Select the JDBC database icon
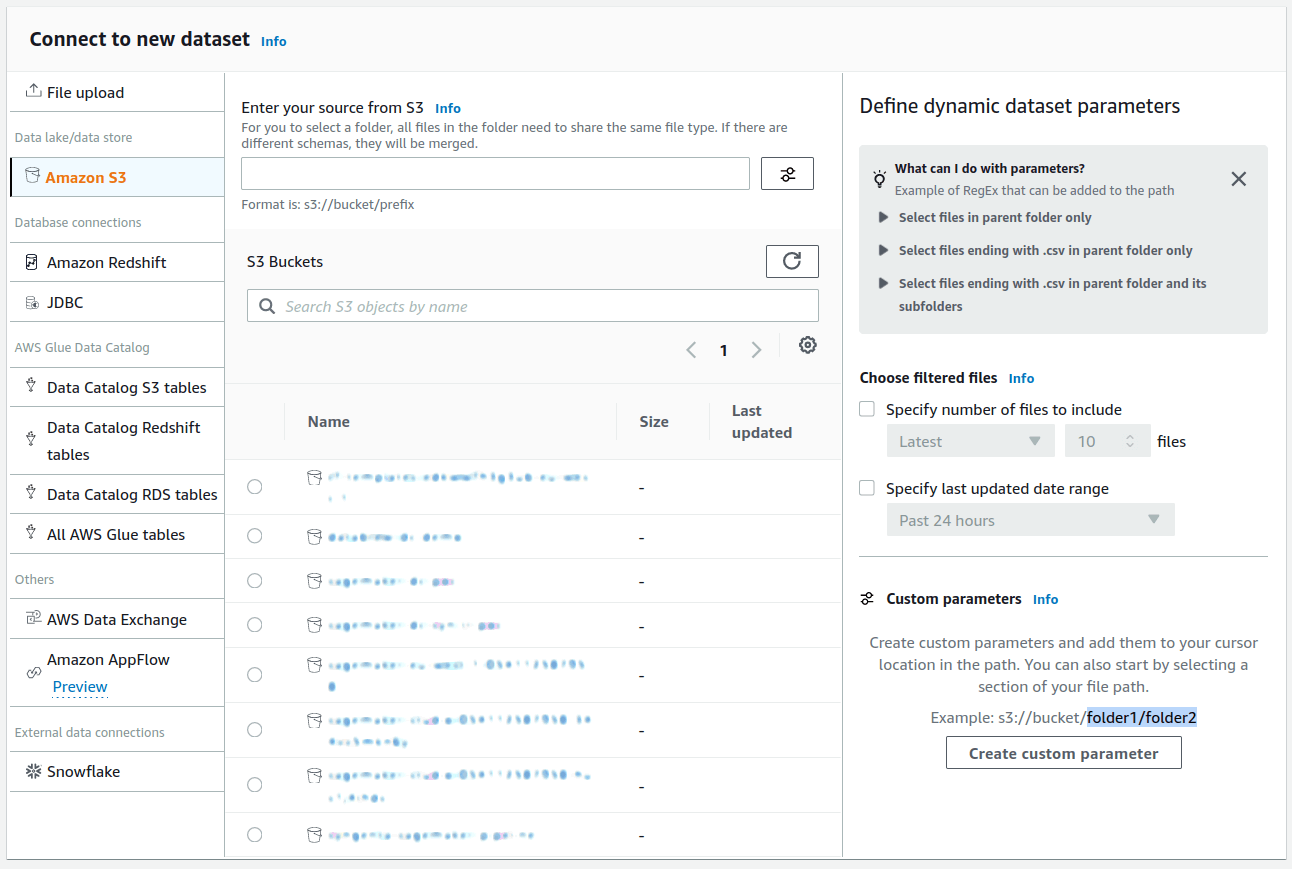1292x869 pixels. (x=30, y=302)
